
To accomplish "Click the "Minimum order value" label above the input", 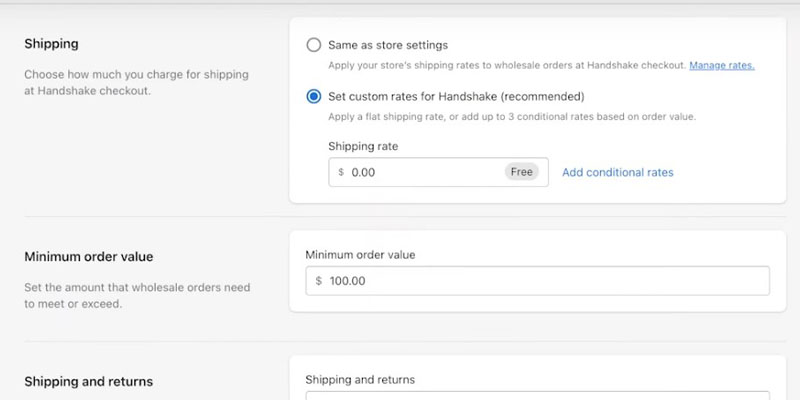I will (360, 255).
